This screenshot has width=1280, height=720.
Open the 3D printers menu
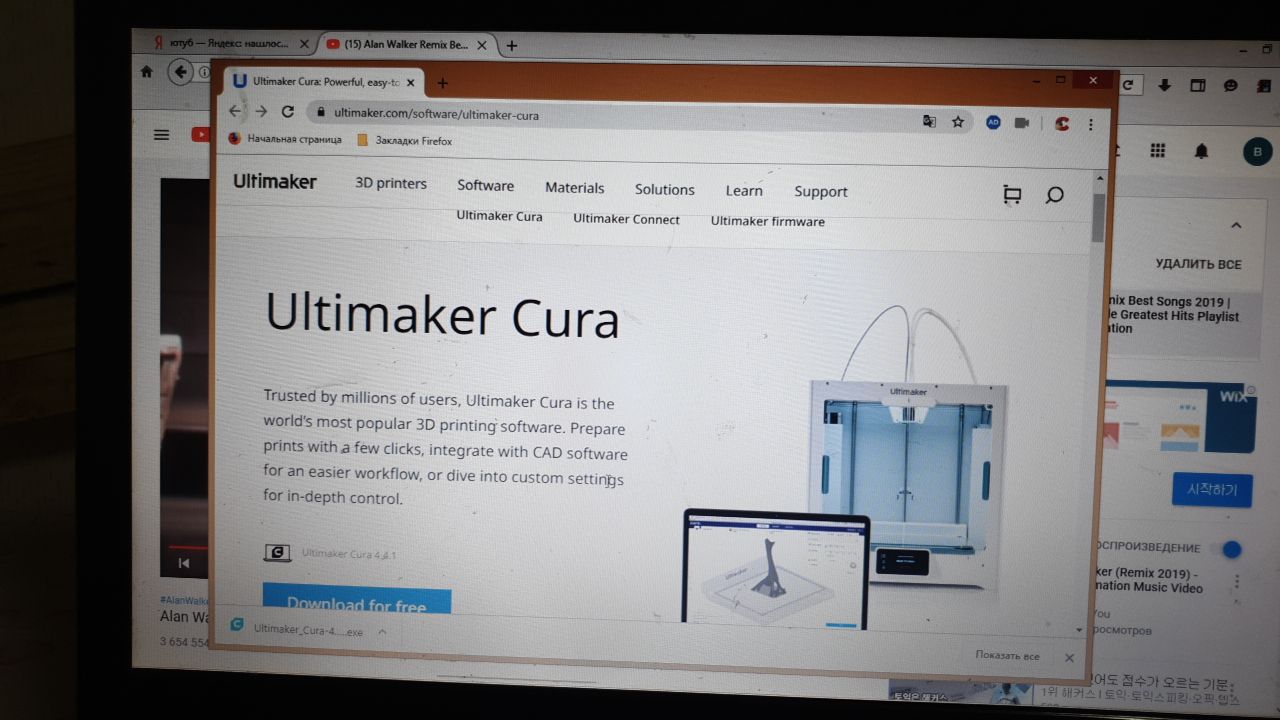391,184
